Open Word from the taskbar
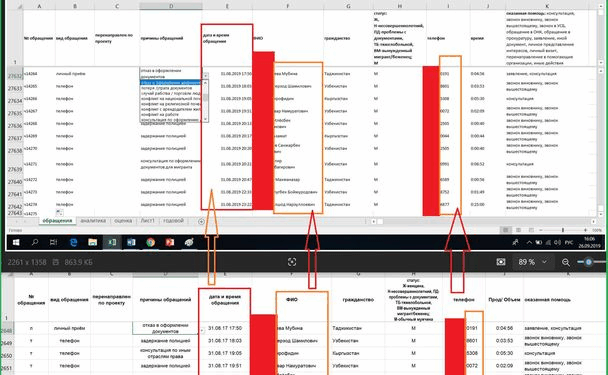This screenshot has width=608, height=375. pyautogui.click(x=131, y=242)
